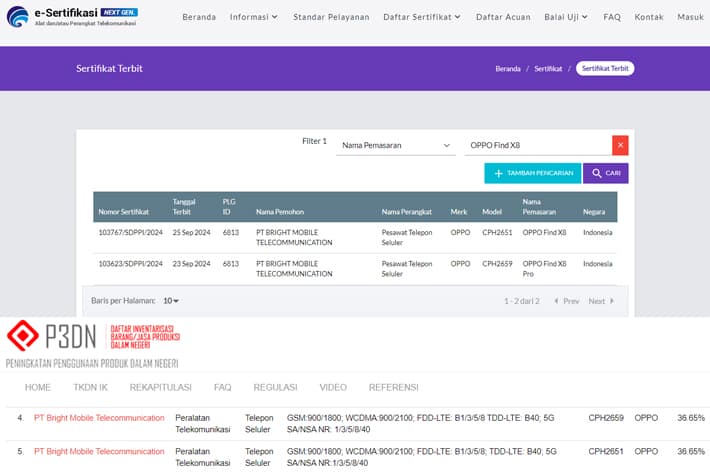Sort by Nomor Sertifikat column header
710x473 pixels.
click(x=124, y=212)
